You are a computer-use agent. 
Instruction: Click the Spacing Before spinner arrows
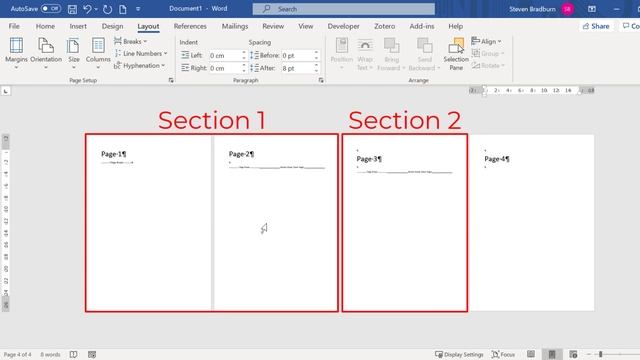316,55
